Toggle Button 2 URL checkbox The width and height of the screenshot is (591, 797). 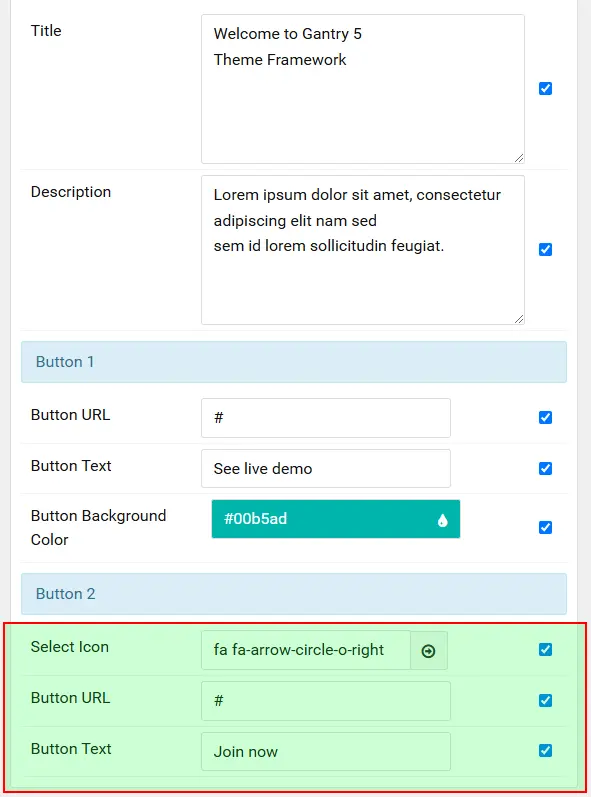545,700
